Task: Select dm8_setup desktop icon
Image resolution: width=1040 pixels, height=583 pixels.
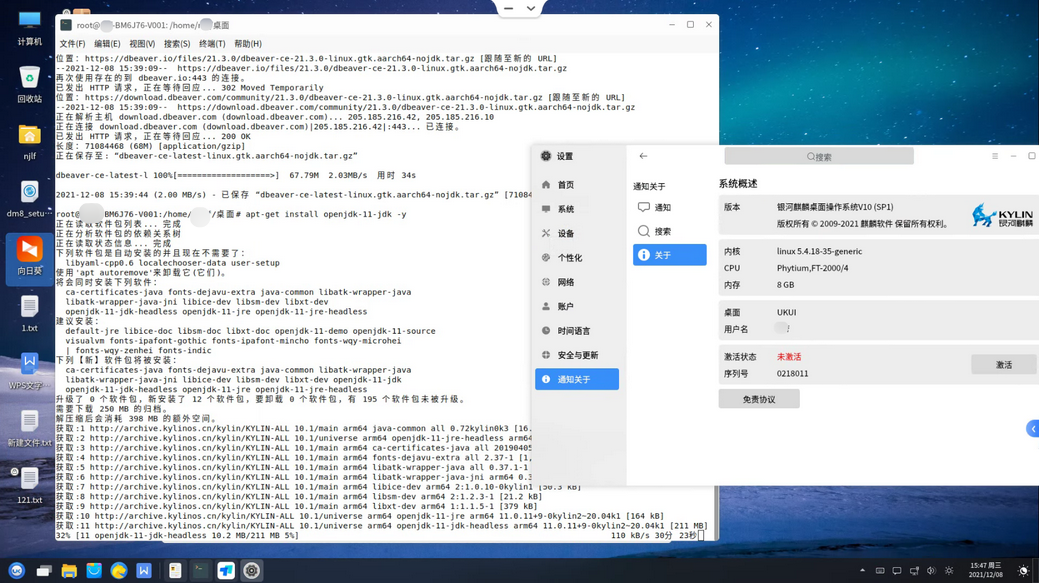Action: pyautogui.click(x=29, y=199)
